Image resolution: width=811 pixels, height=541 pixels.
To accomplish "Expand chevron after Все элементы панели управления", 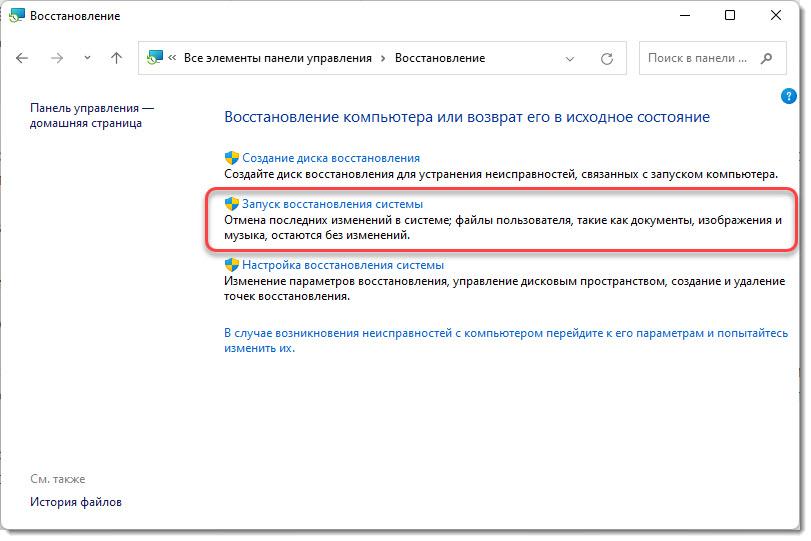I will point(381,58).
